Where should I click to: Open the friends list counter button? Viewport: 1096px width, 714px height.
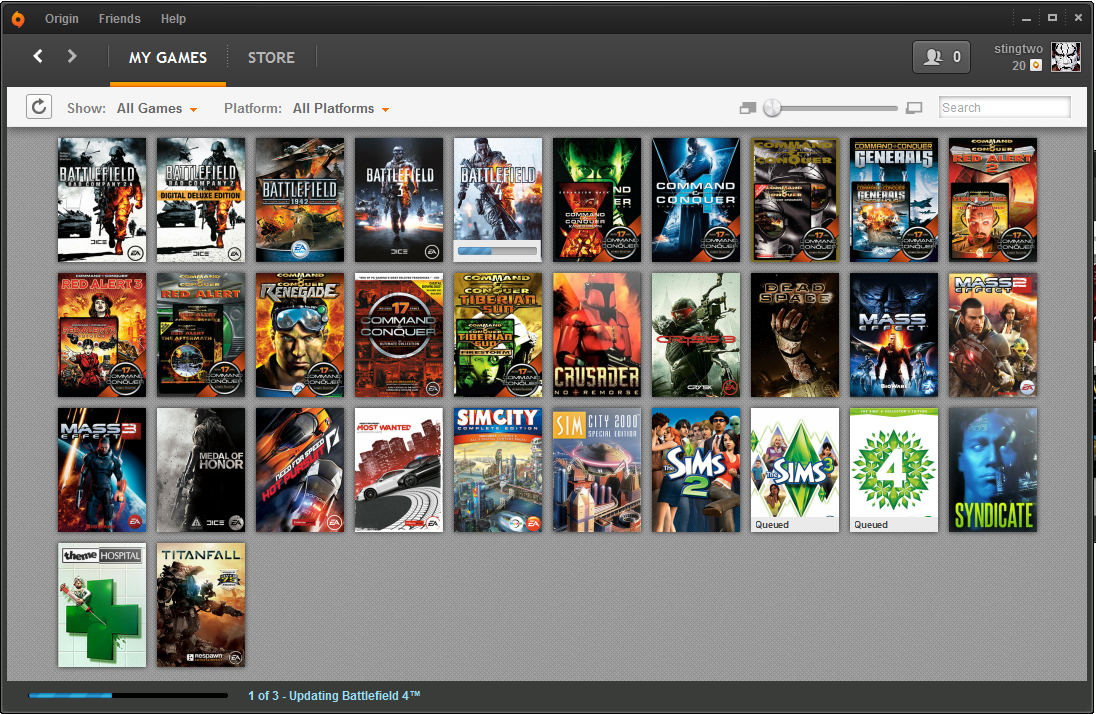(941, 57)
